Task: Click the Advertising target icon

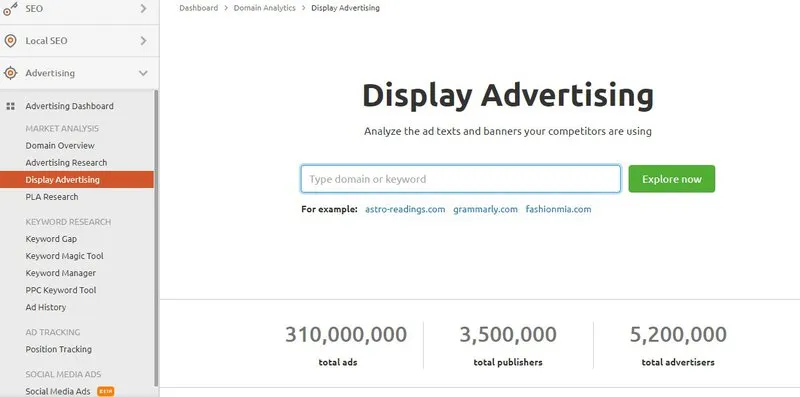Action: pyautogui.click(x=10, y=73)
